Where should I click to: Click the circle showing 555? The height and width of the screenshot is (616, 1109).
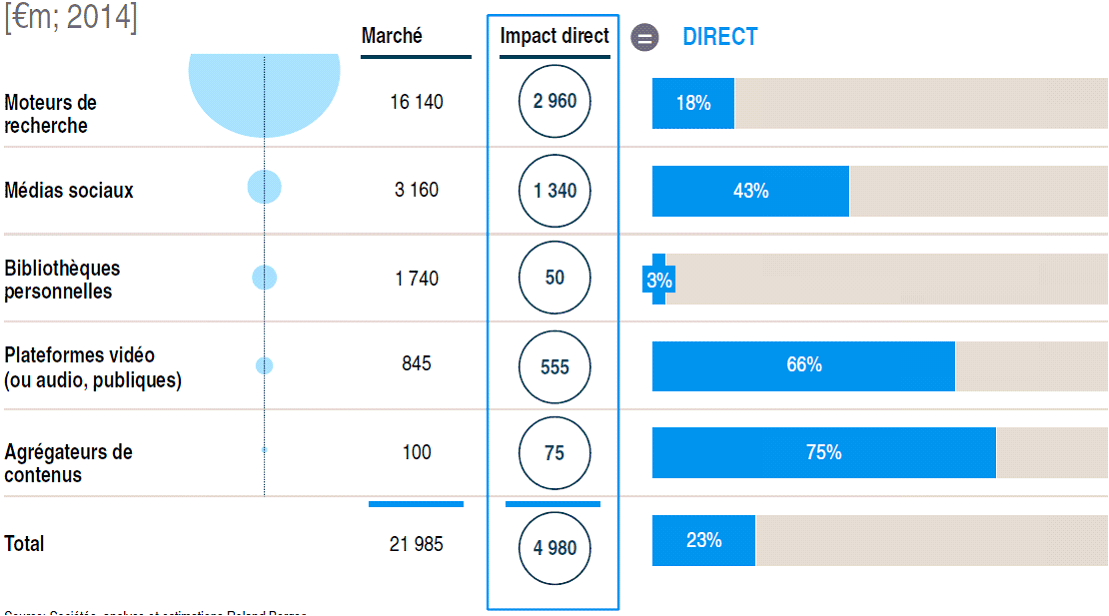pos(555,367)
